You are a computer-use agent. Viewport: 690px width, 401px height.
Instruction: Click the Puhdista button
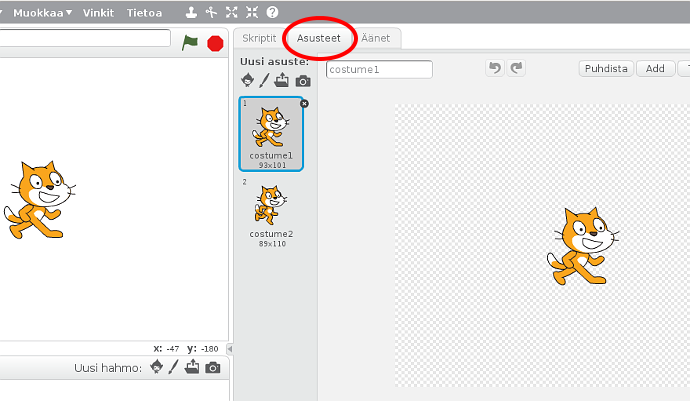tap(606, 69)
